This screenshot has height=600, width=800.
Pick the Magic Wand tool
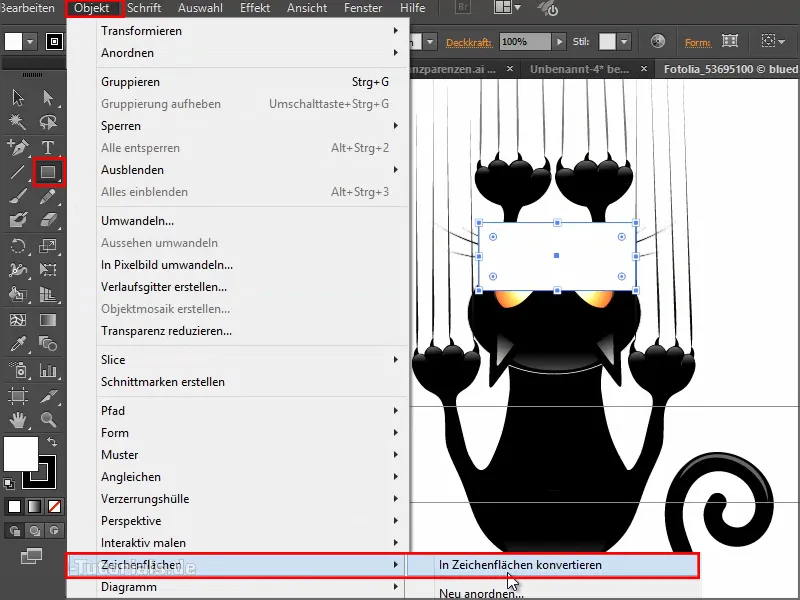point(18,122)
